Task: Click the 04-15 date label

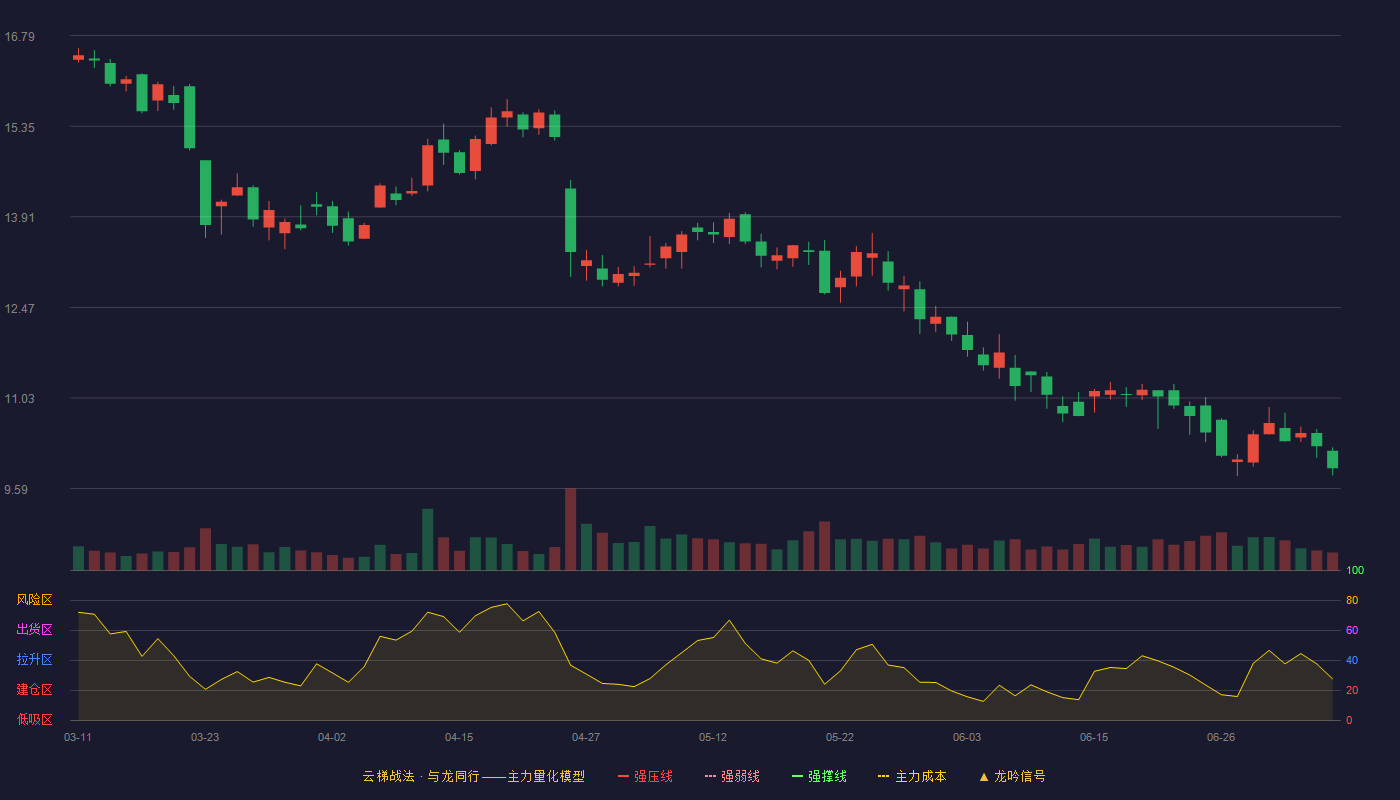Action: pos(459,737)
